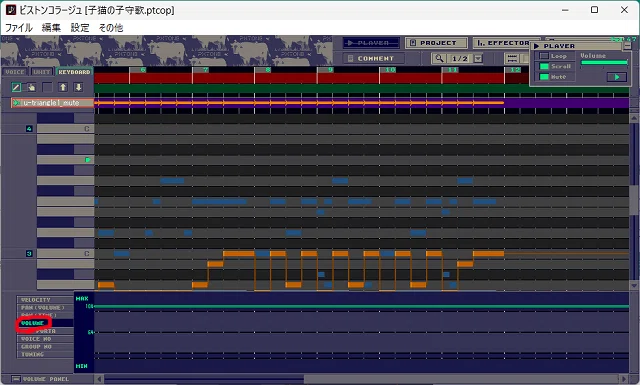
Task: Click the C4 piano key
Action: pos(65,129)
